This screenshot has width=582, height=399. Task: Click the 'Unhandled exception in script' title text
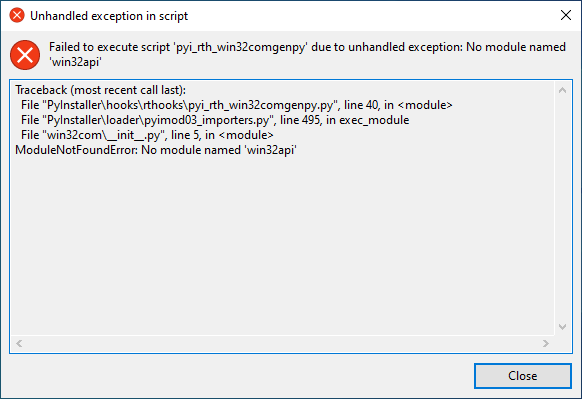109,16
